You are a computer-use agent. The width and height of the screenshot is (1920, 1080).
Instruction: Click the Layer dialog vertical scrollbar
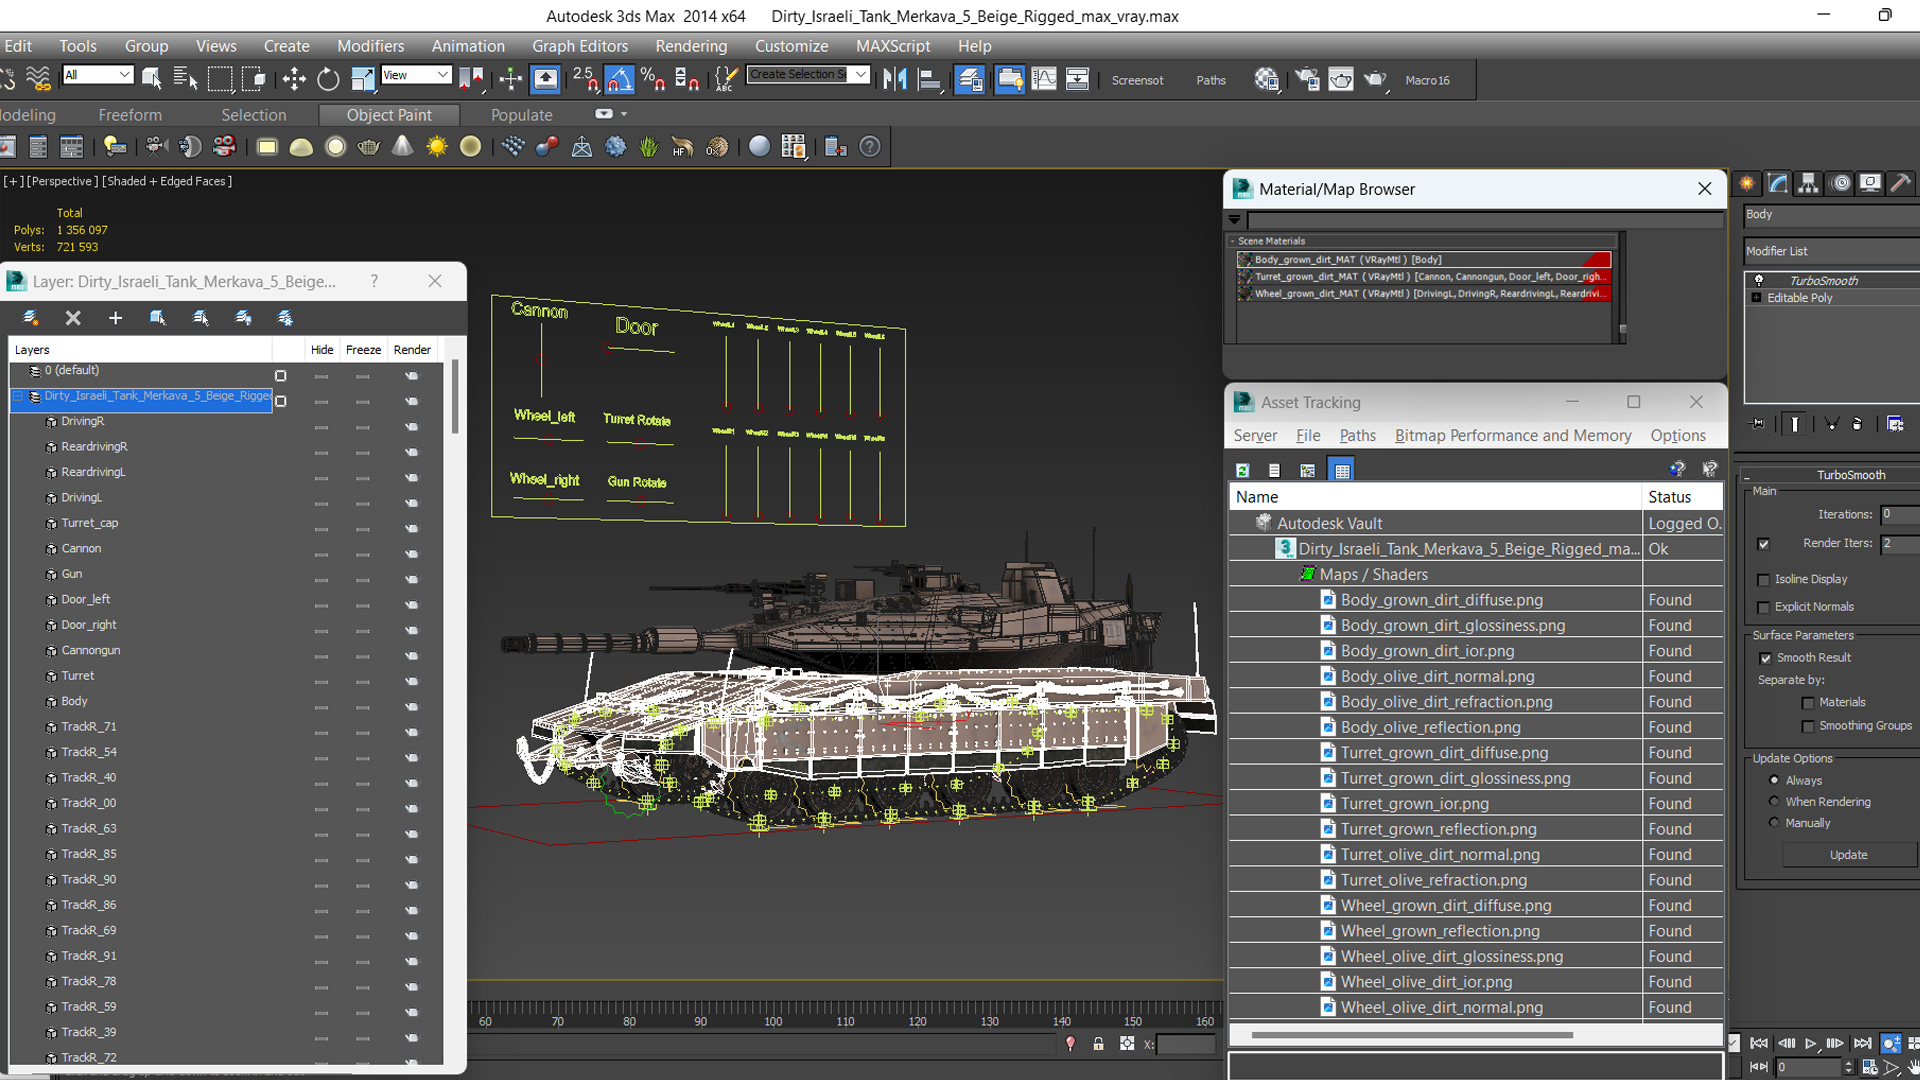tap(455, 397)
